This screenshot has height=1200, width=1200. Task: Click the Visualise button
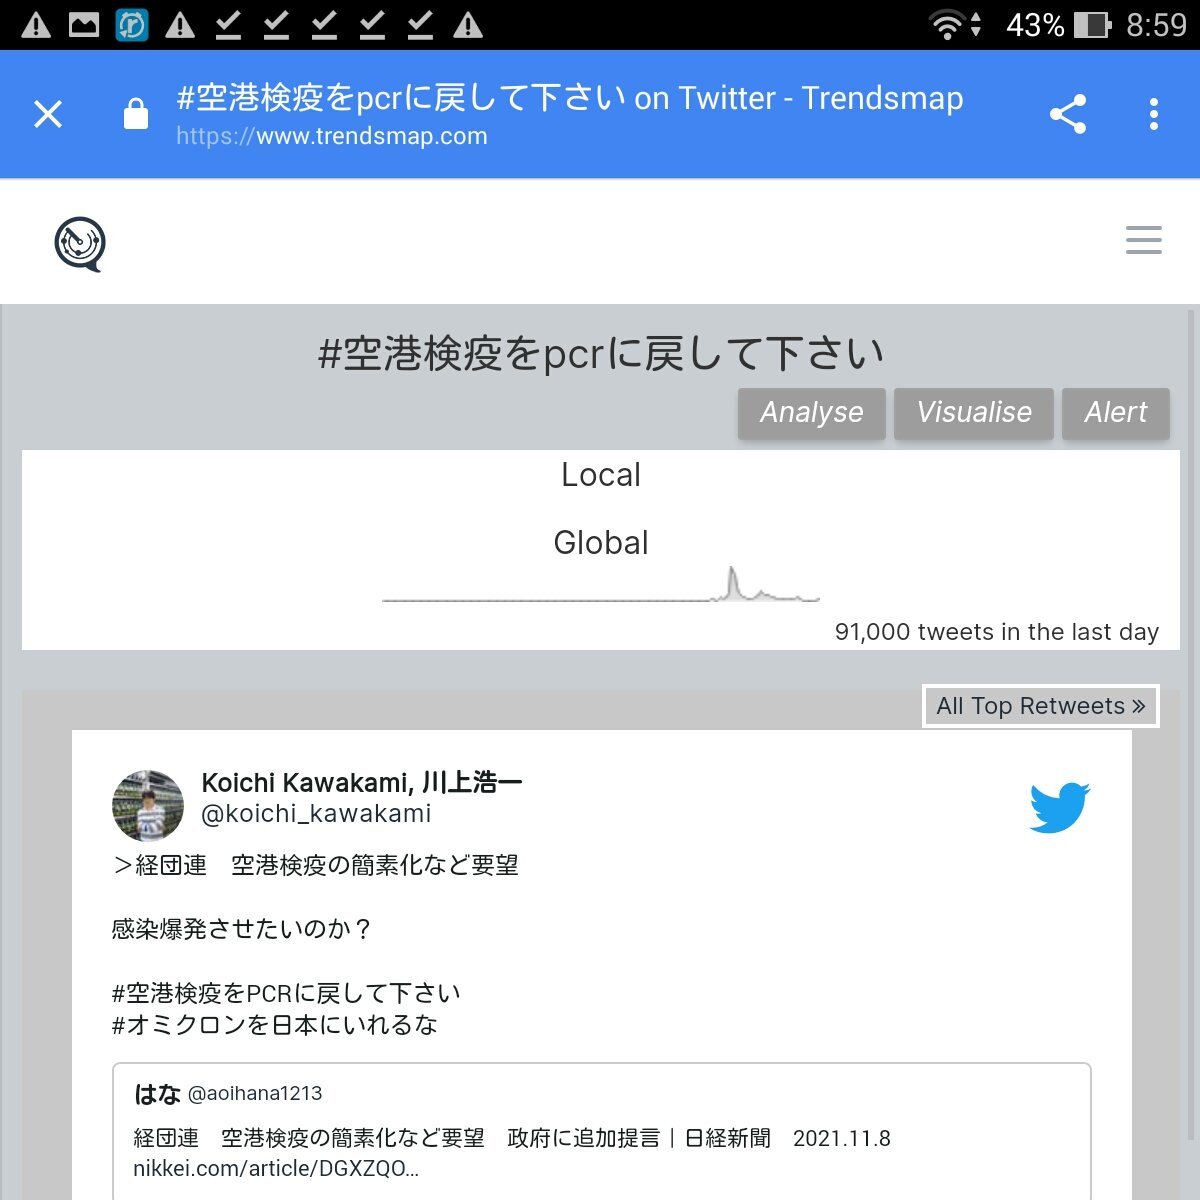(x=974, y=413)
